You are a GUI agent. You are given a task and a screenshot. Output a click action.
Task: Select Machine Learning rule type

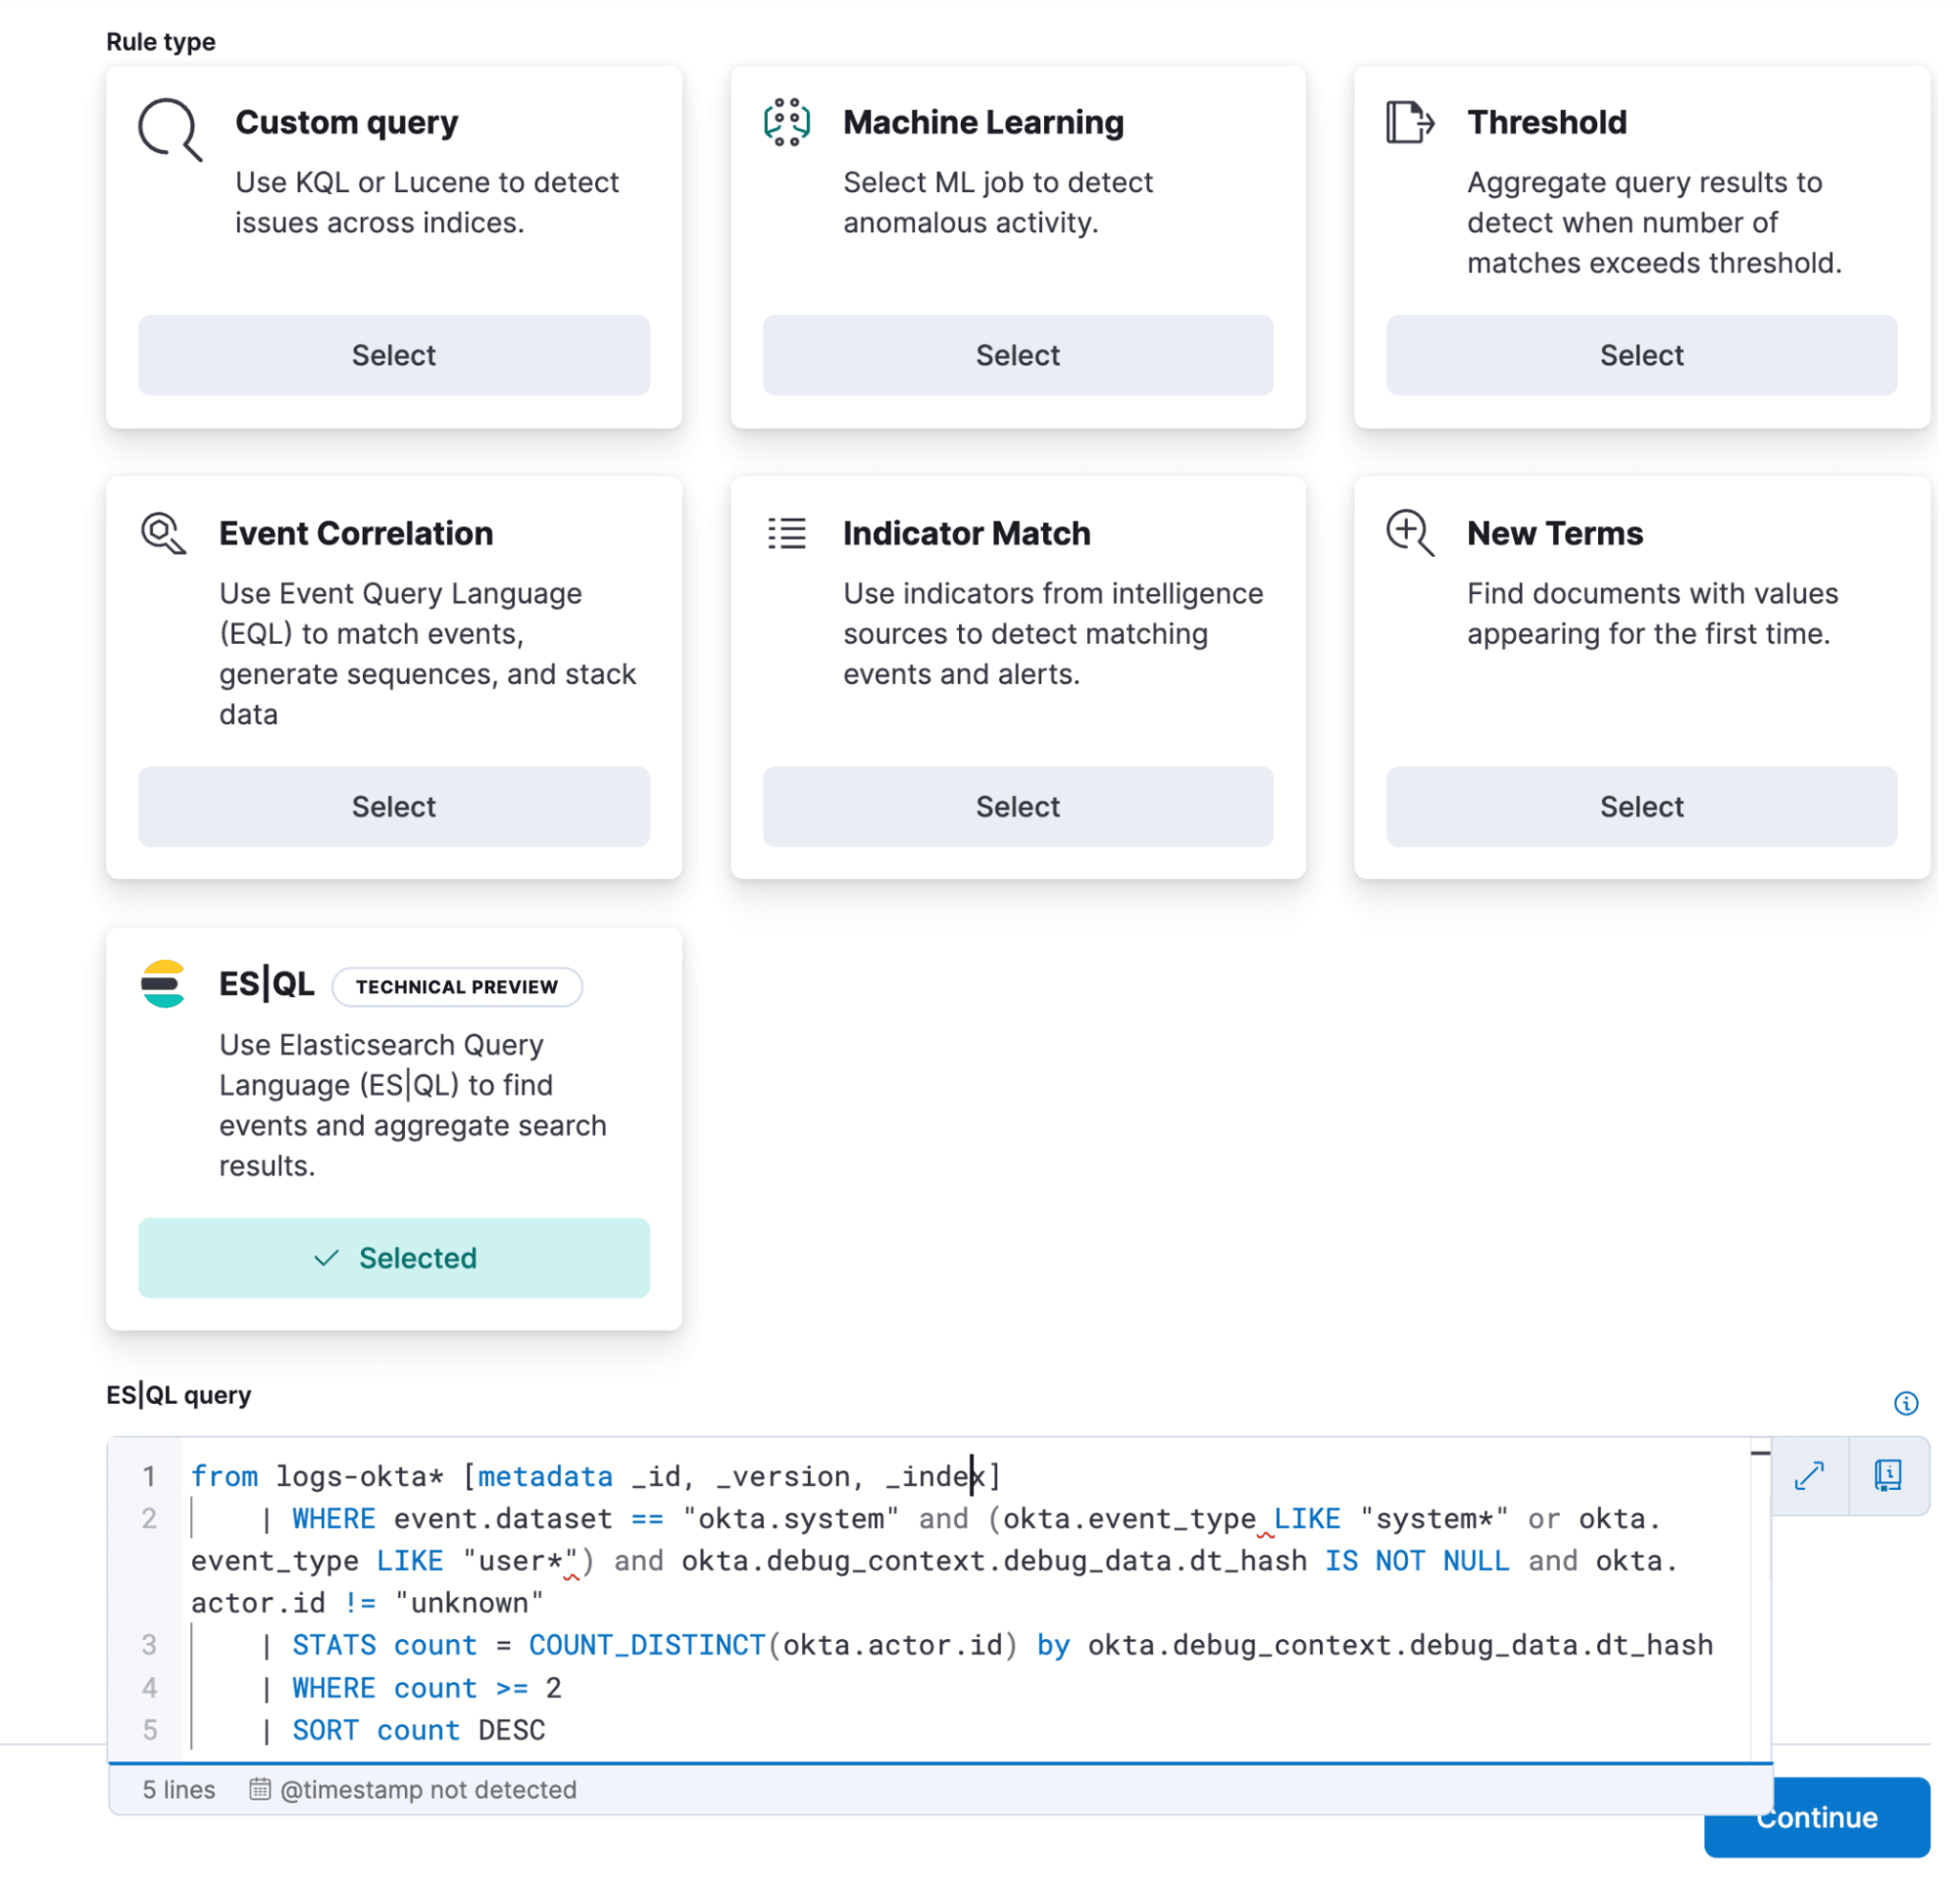point(1017,355)
